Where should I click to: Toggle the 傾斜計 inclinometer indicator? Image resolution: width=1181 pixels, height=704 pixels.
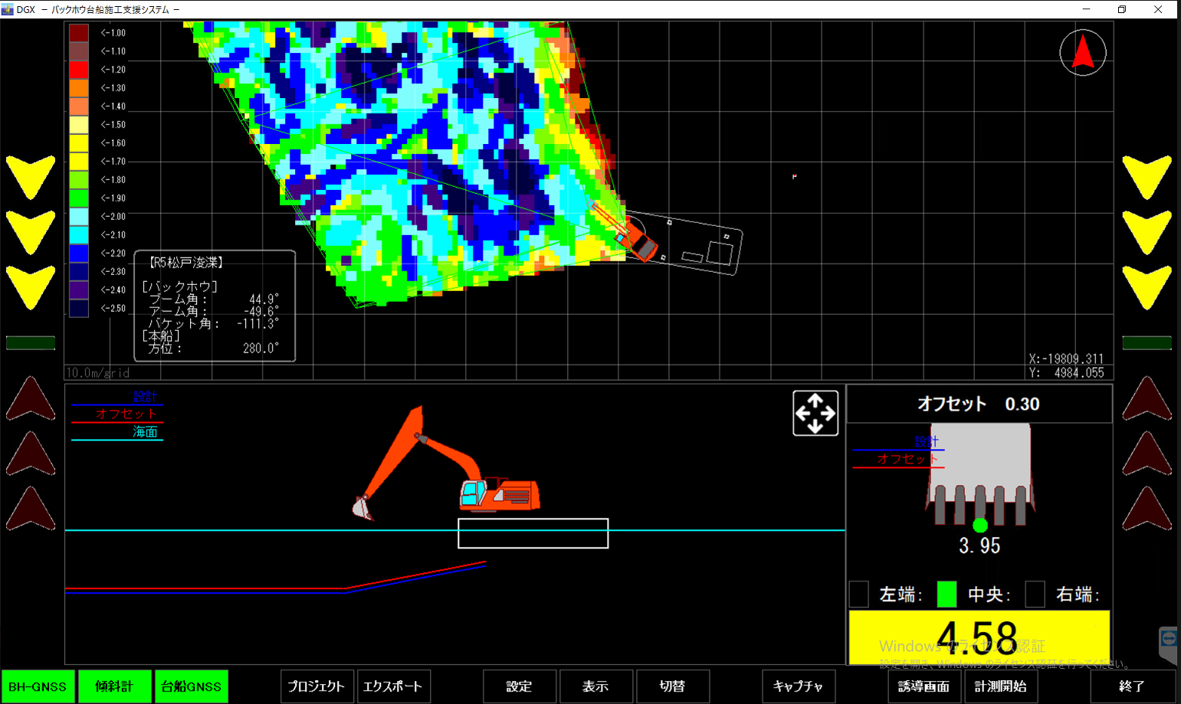coord(113,687)
